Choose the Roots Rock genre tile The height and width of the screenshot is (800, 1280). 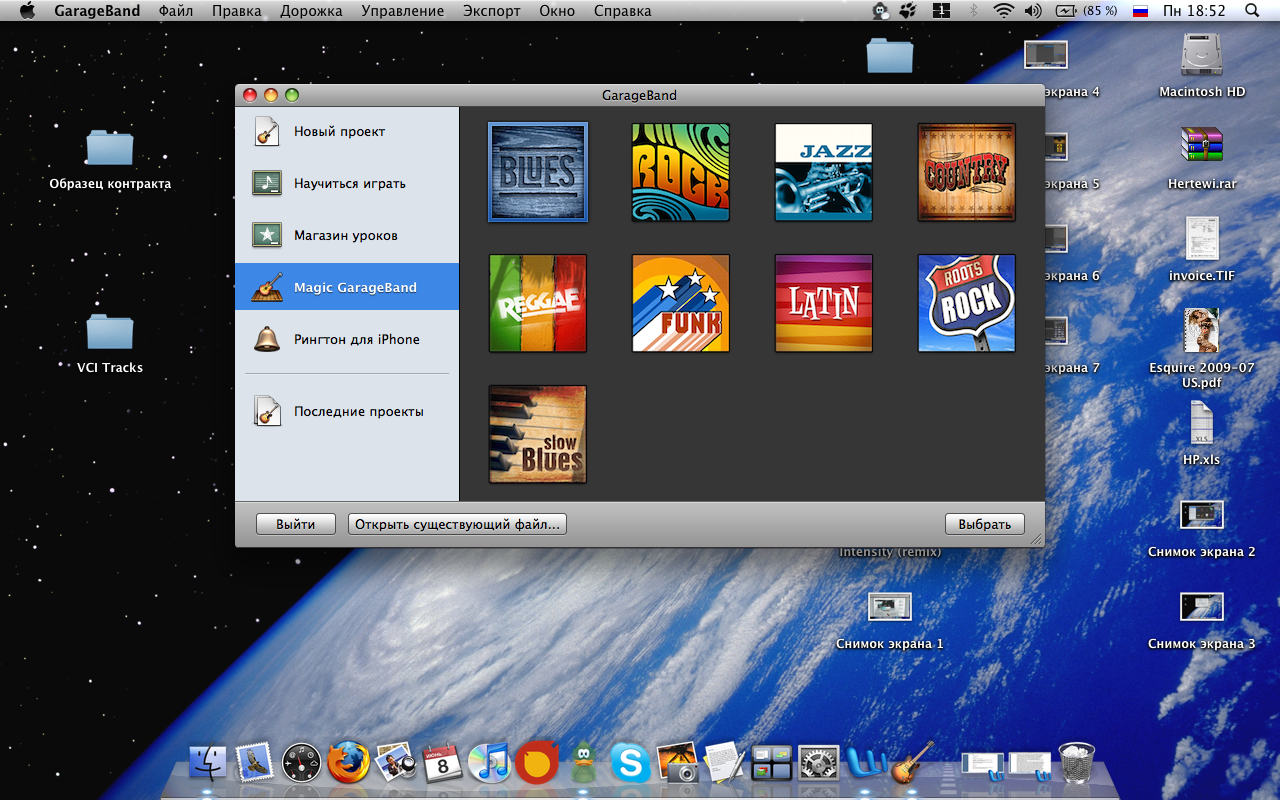click(x=967, y=303)
